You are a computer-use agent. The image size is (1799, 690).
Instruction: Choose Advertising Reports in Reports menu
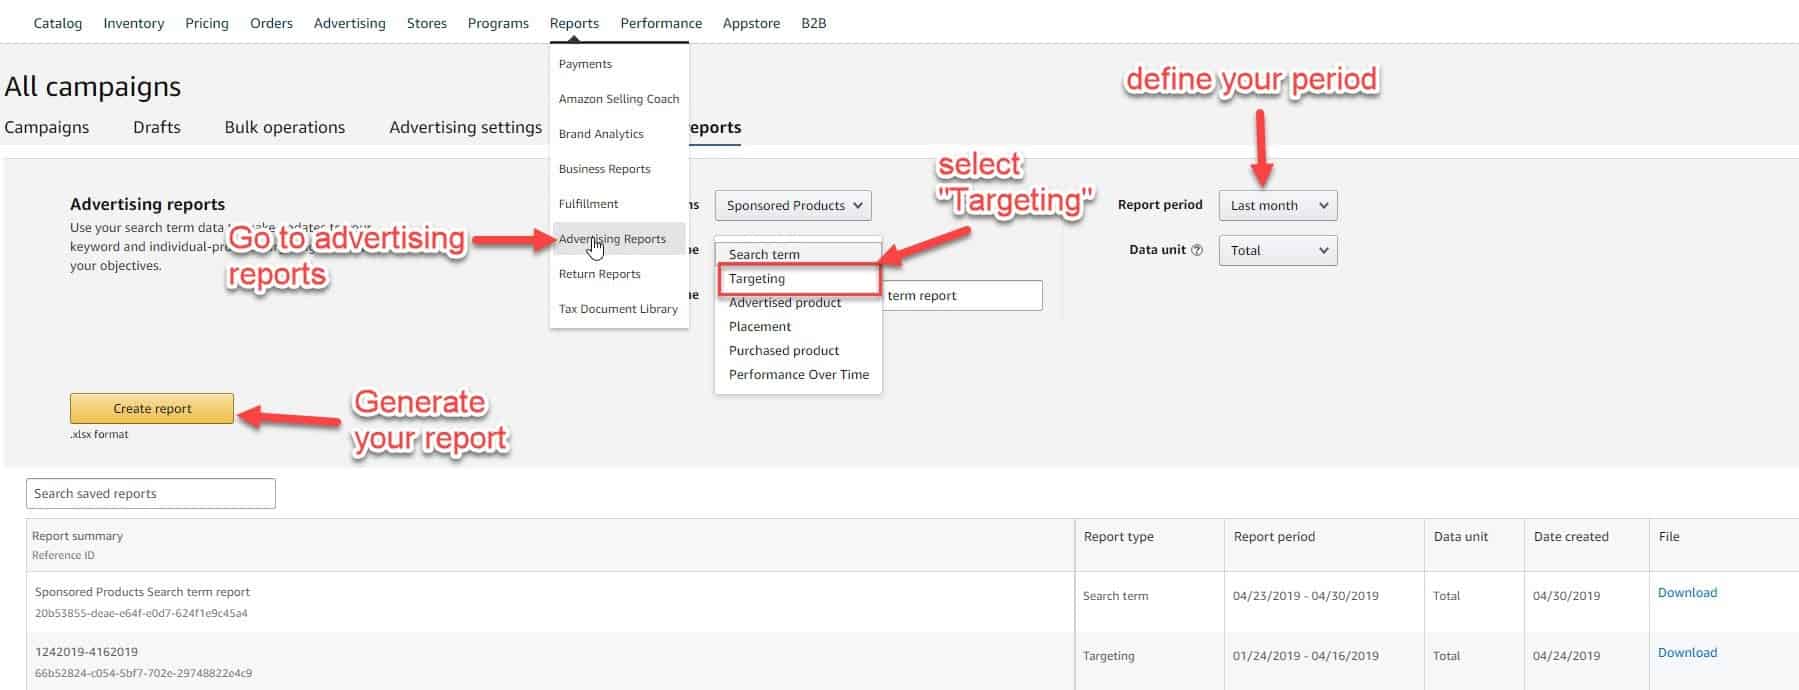tap(612, 239)
